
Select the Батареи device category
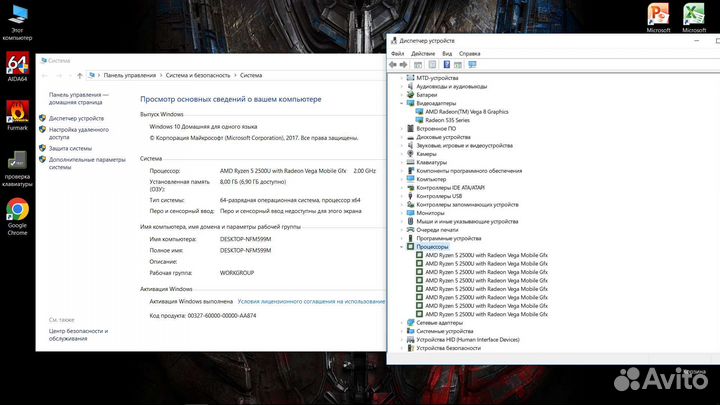click(427, 95)
